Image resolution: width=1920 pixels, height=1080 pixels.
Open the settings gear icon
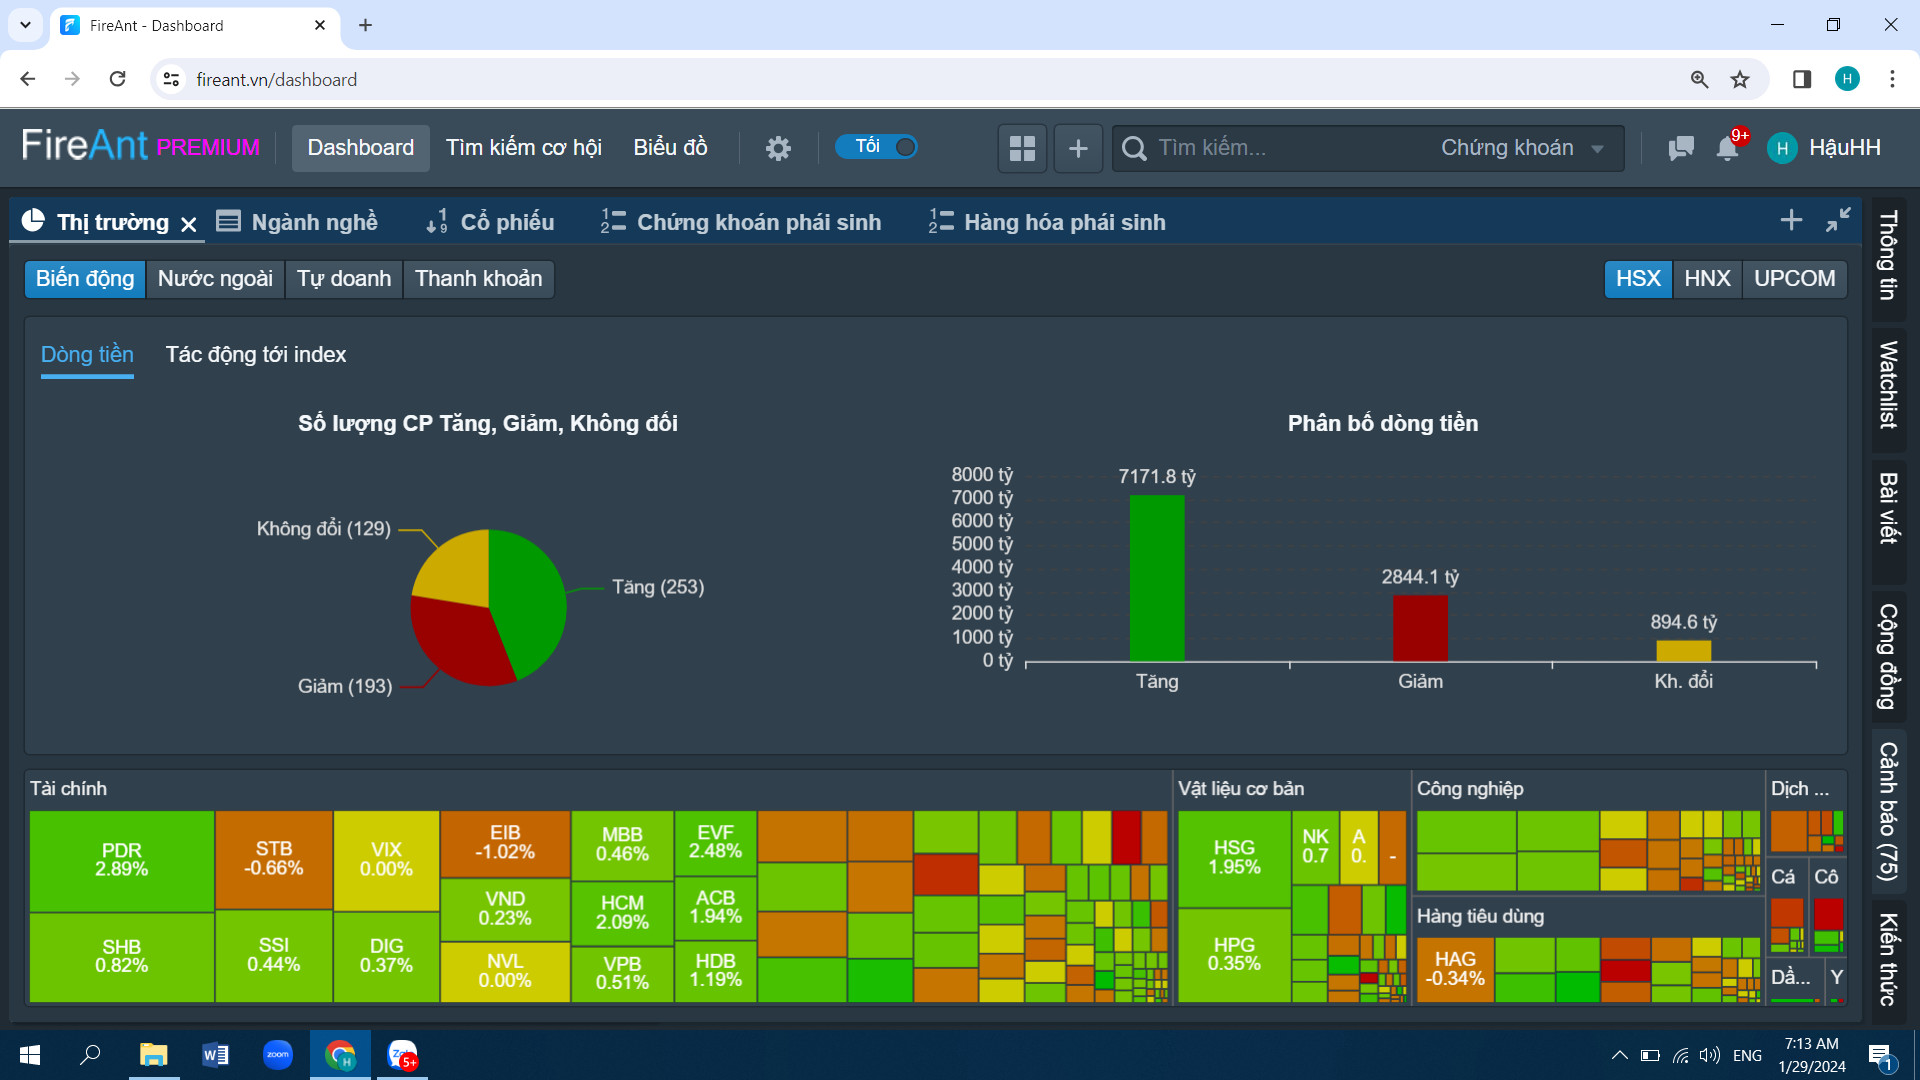pos(778,148)
